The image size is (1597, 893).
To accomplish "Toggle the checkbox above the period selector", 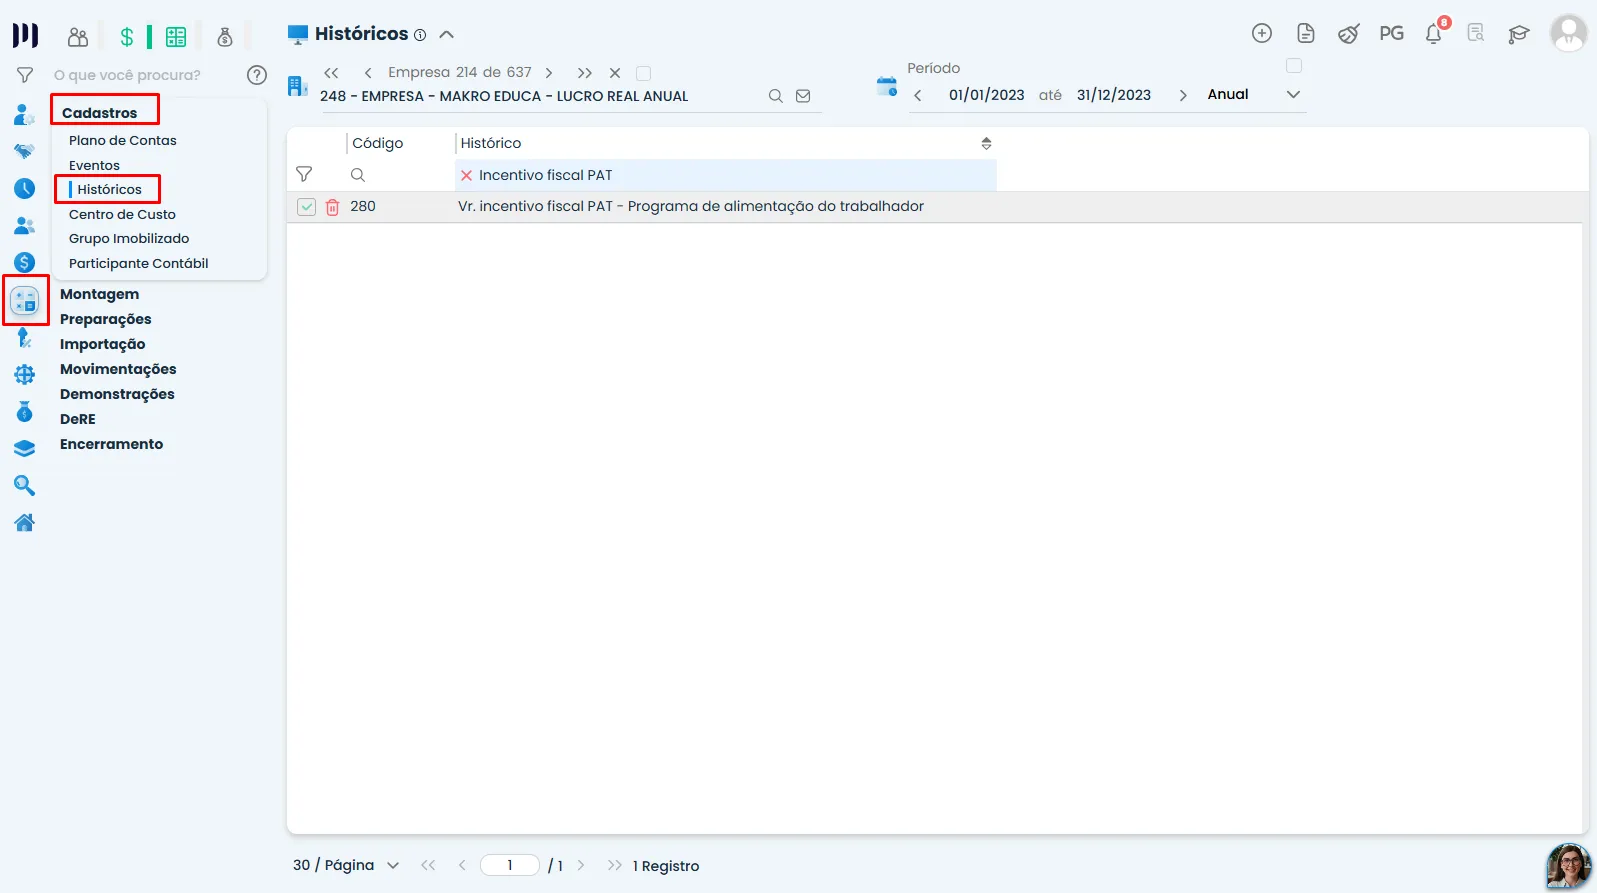I will (1294, 66).
